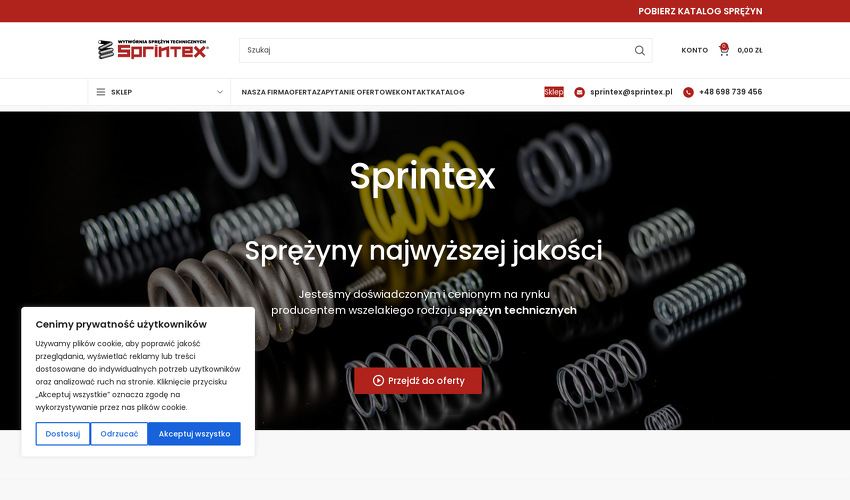The height and width of the screenshot is (500, 850).
Task: Click the Sprintex hero heading
Action: coord(422,176)
